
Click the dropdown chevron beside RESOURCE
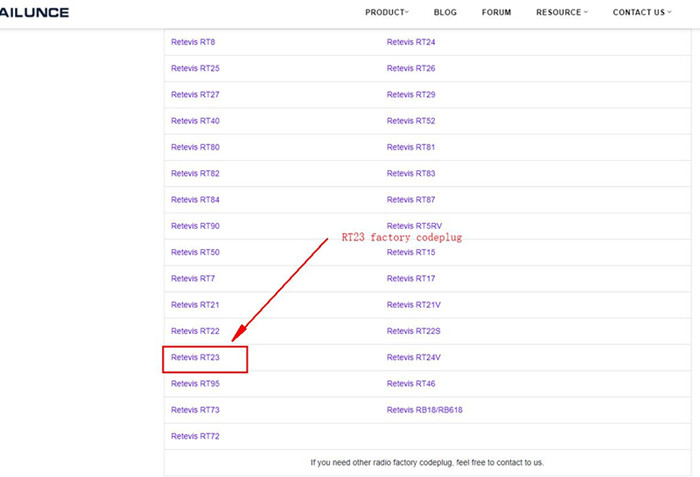(585, 12)
